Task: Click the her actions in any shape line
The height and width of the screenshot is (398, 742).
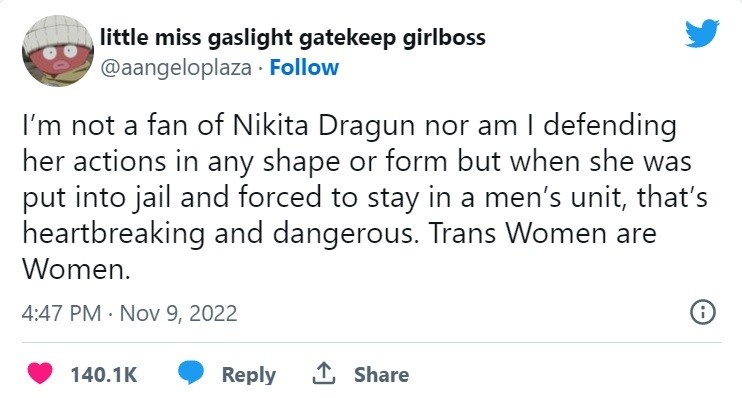Action: coord(181,162)
